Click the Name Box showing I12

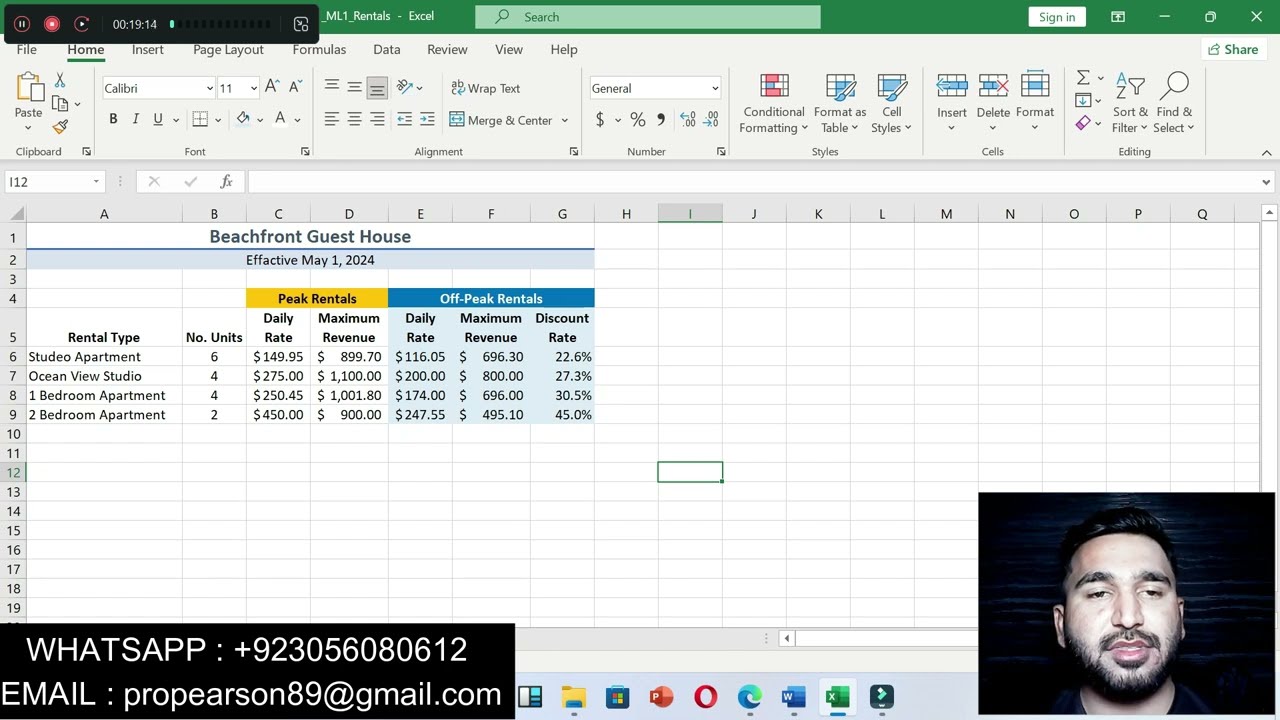(x=55, y=182)
